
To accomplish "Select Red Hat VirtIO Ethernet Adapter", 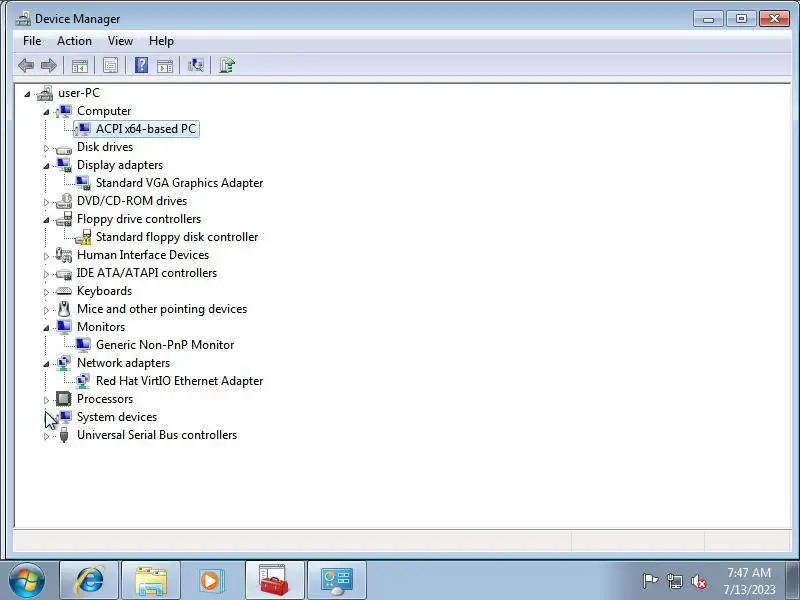I will click(x=180, y=381).
